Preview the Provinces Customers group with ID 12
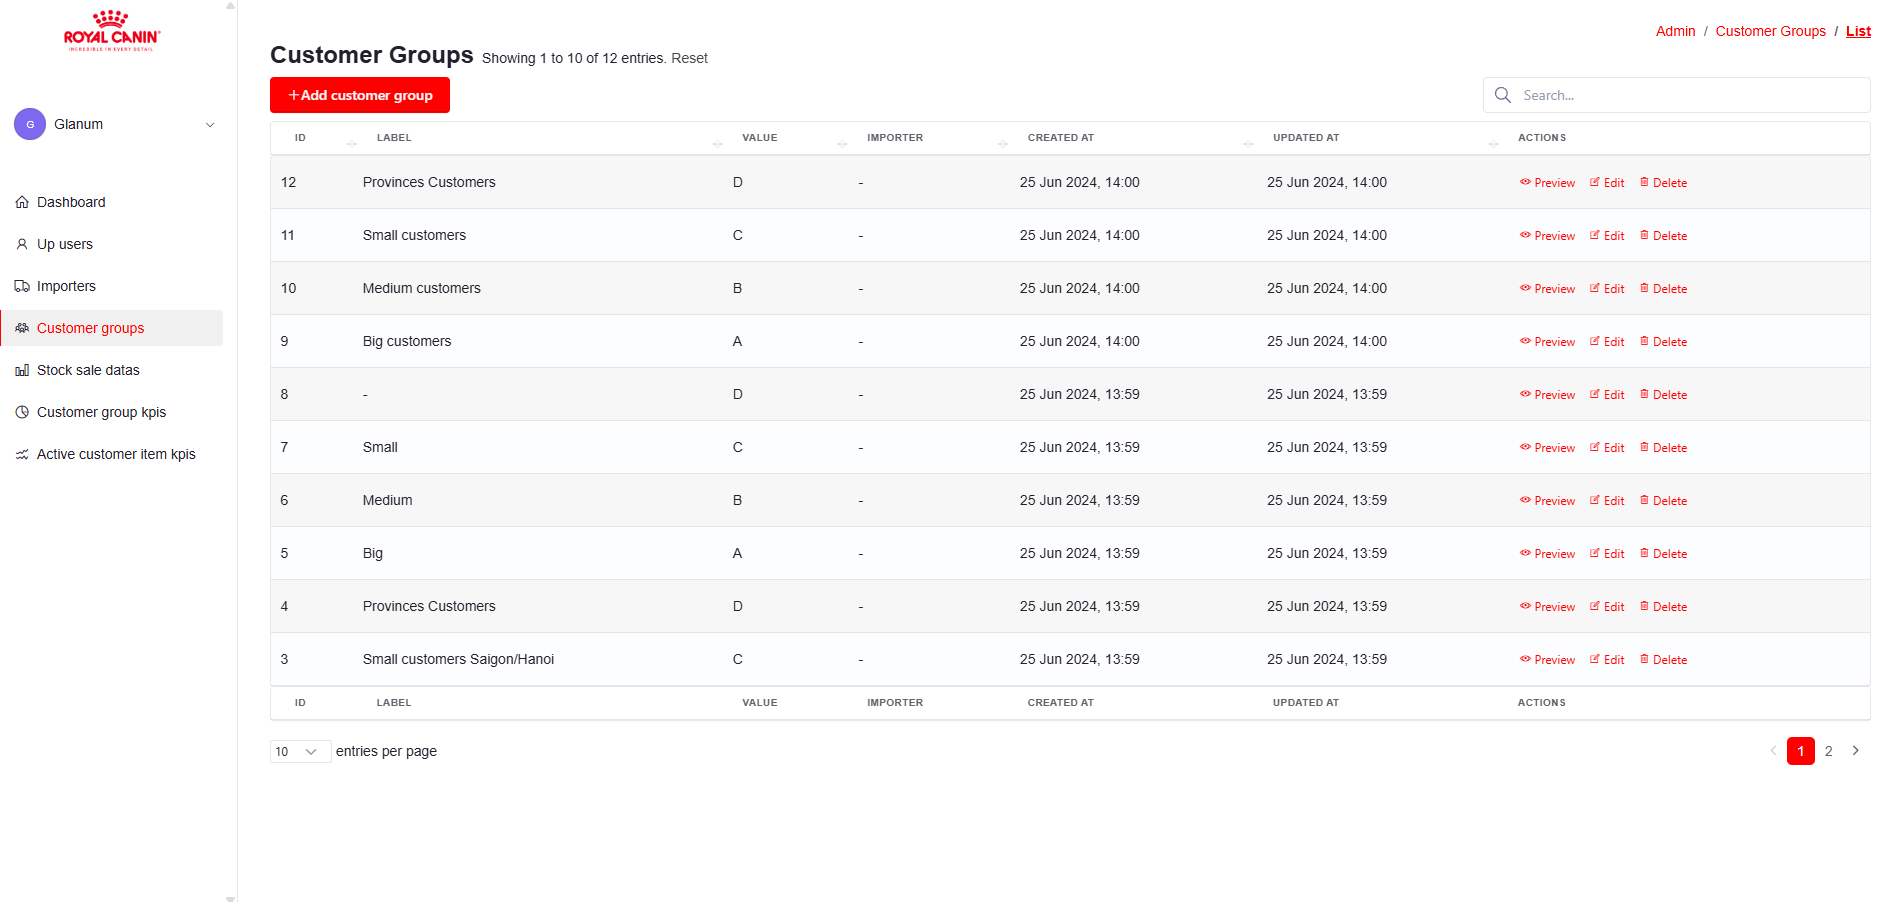The height and width of the screenshot is (902, 1900). tap(1547, 183)
